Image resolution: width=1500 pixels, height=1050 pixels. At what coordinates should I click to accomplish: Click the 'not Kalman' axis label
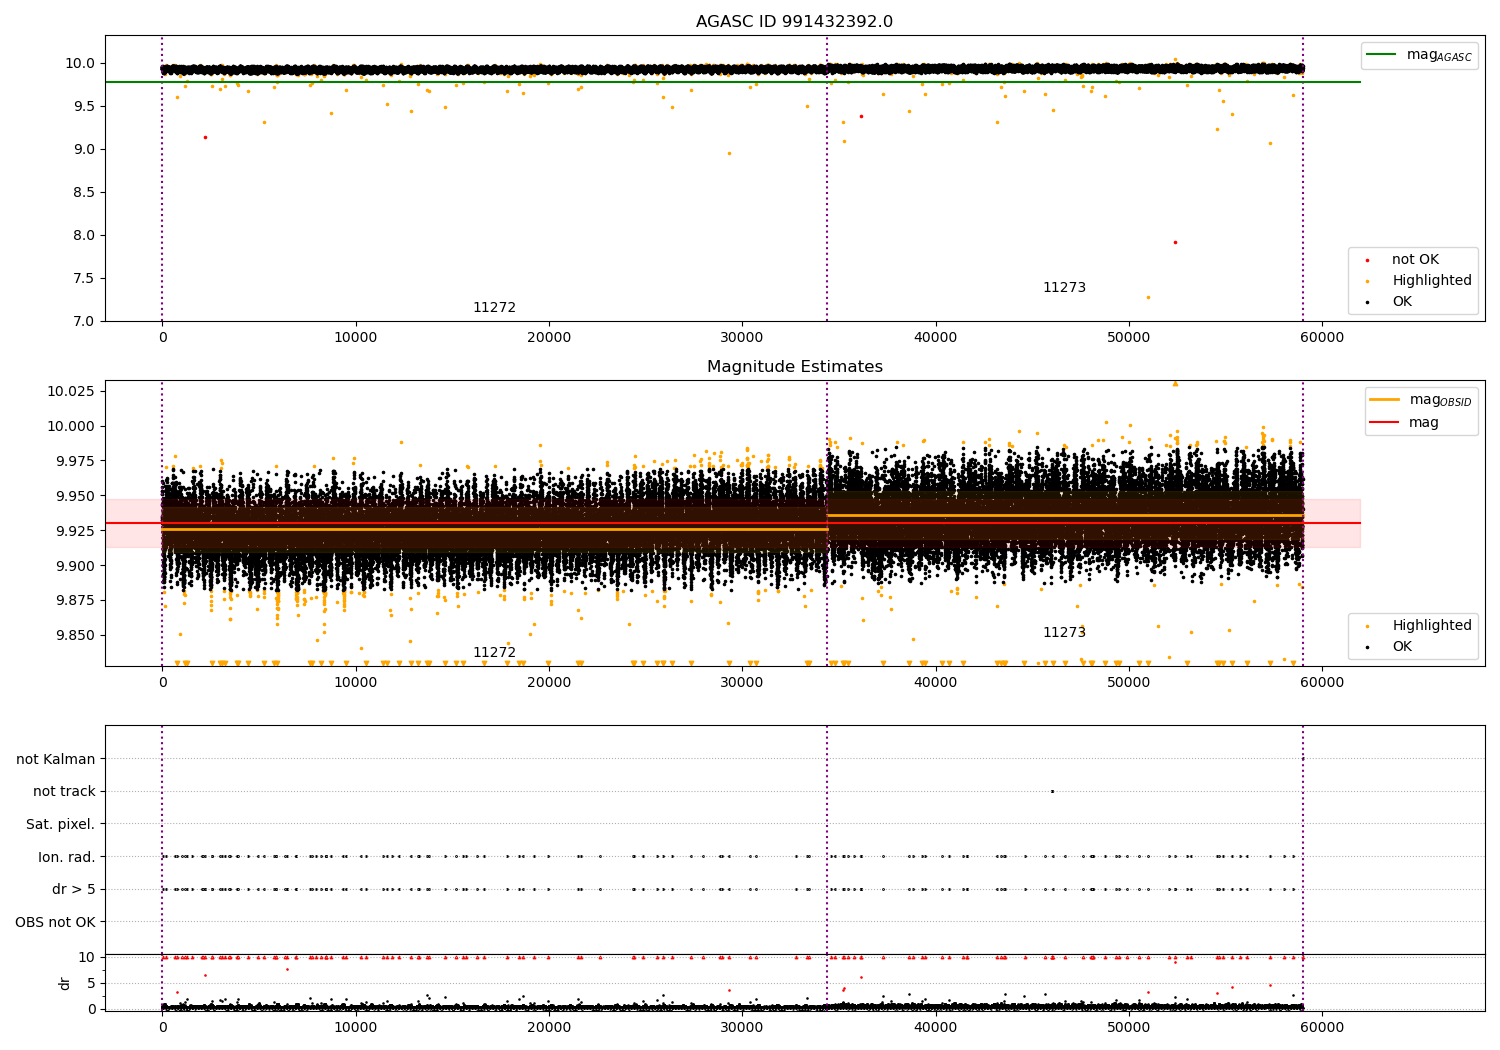click(x=56, y=759)
